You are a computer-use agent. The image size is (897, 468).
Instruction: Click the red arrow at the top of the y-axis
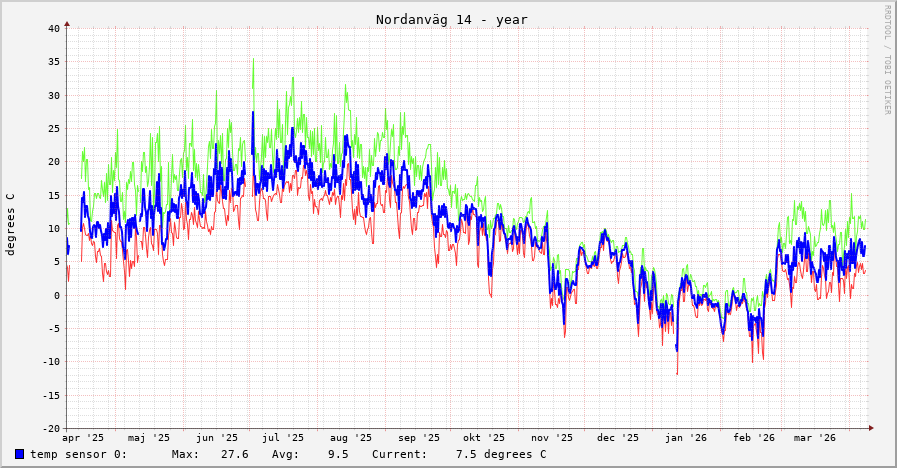67,23
